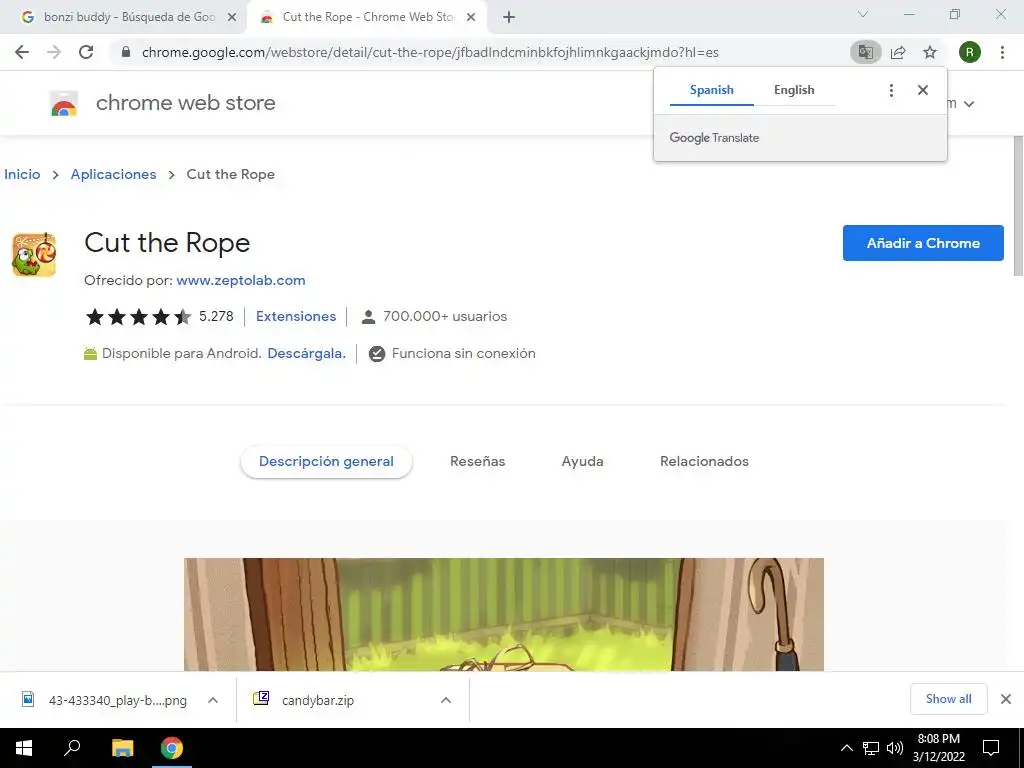Click the candybar.zip file icon
1024x768 pixels.
(x=261, y=699)
